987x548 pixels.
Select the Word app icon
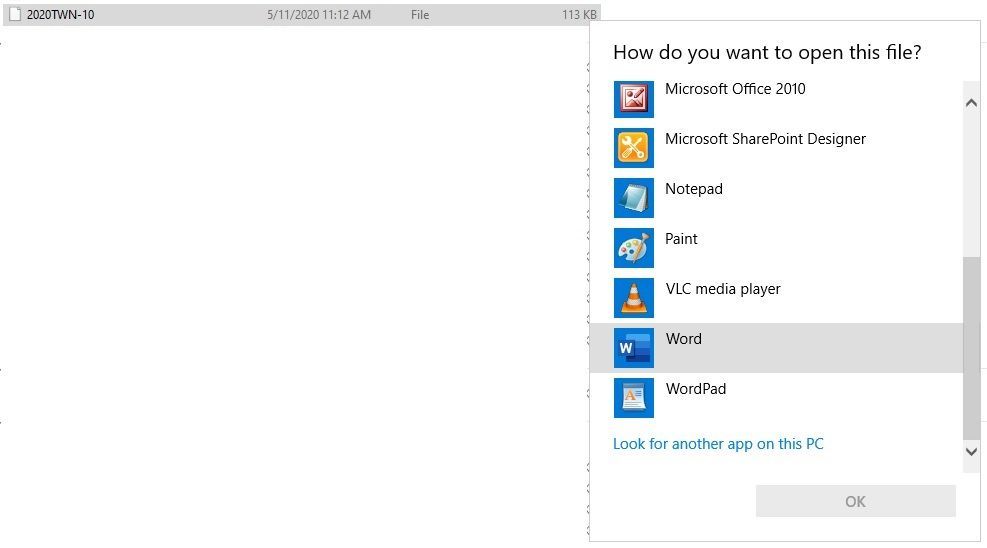(633, 347)
